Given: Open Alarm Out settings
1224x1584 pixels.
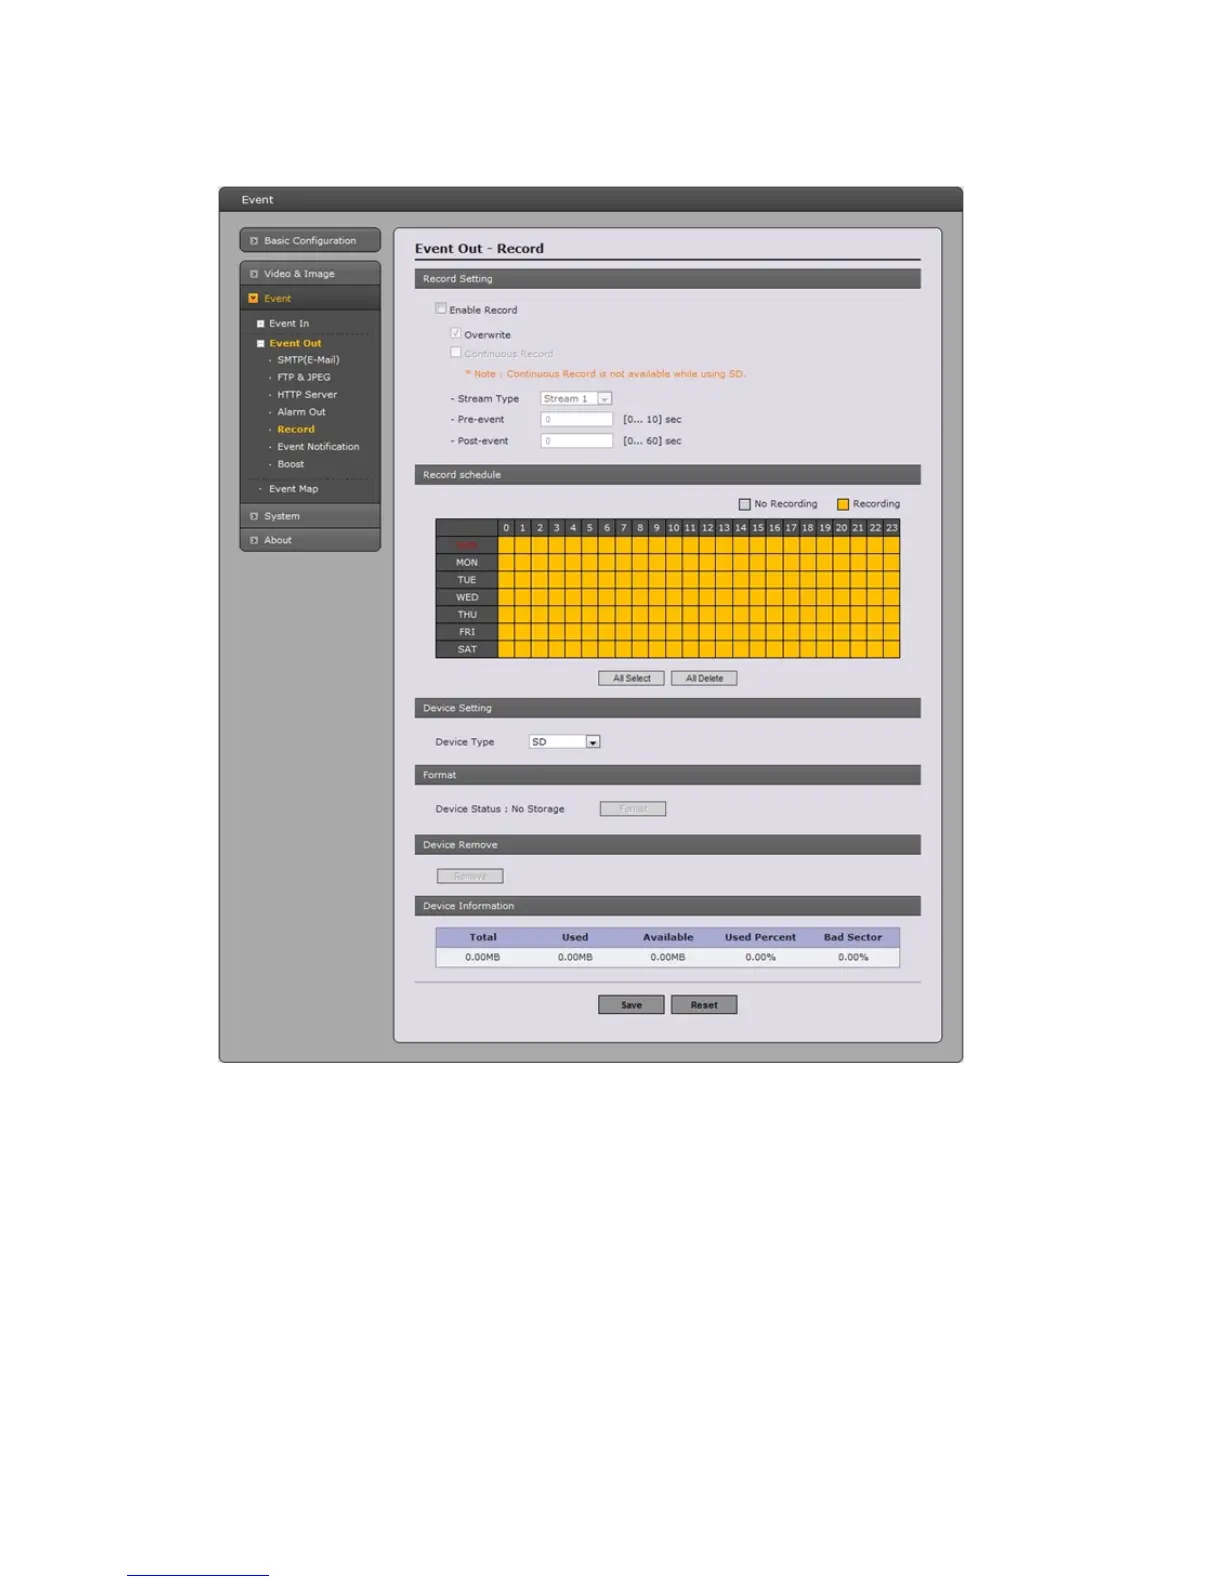Looking at the screenshot, I should (x=301, y=412).
